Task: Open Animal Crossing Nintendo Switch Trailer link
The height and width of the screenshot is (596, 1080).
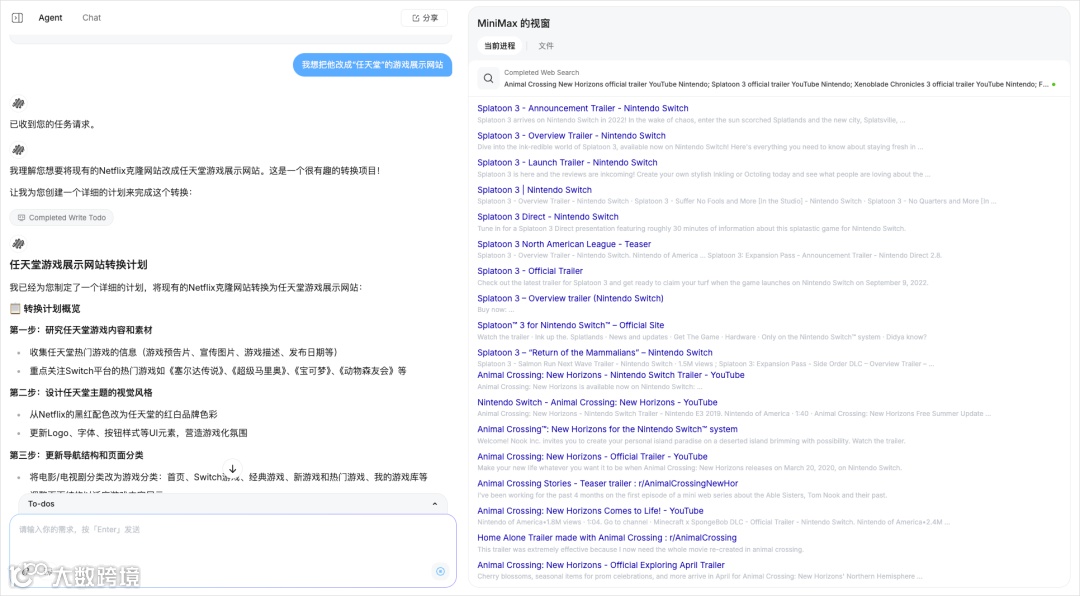Action: pos(611,376)
